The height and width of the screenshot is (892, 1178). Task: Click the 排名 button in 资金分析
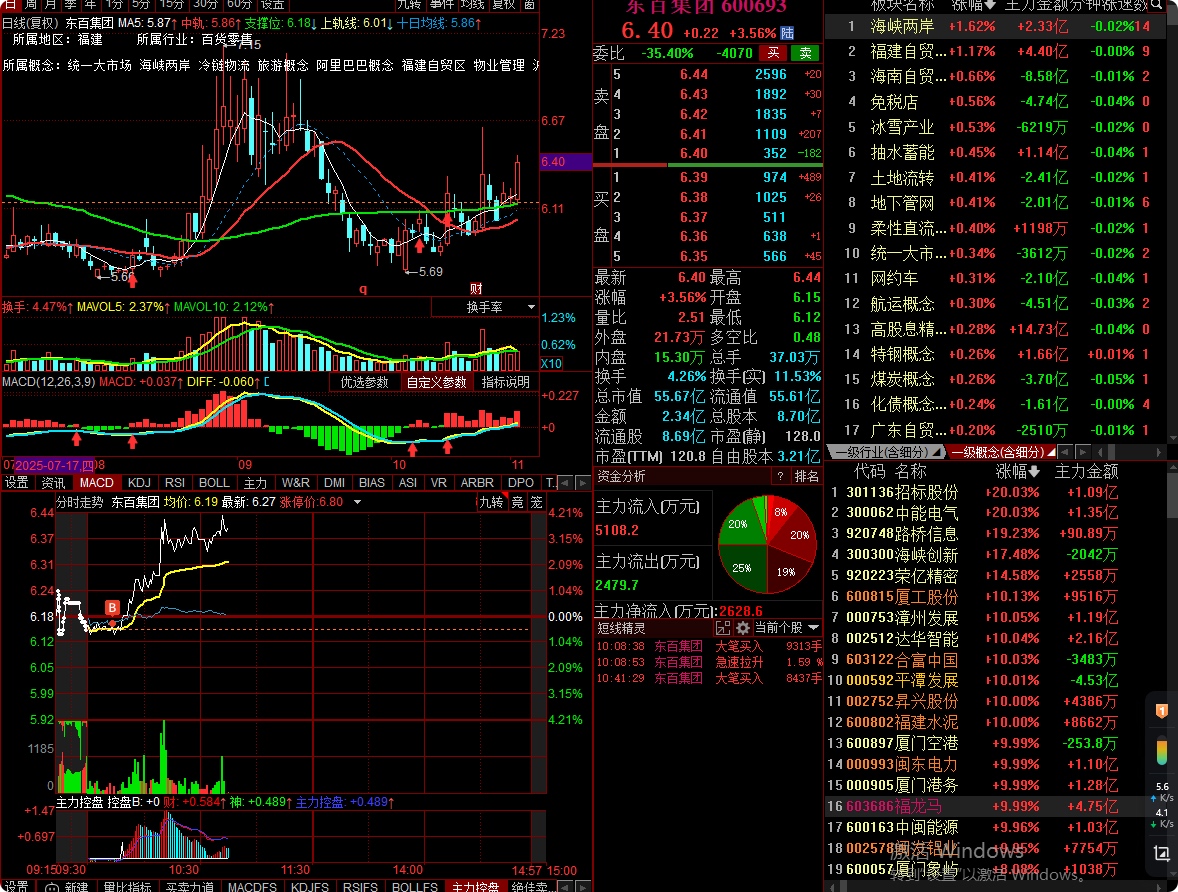tap(807, 476)
